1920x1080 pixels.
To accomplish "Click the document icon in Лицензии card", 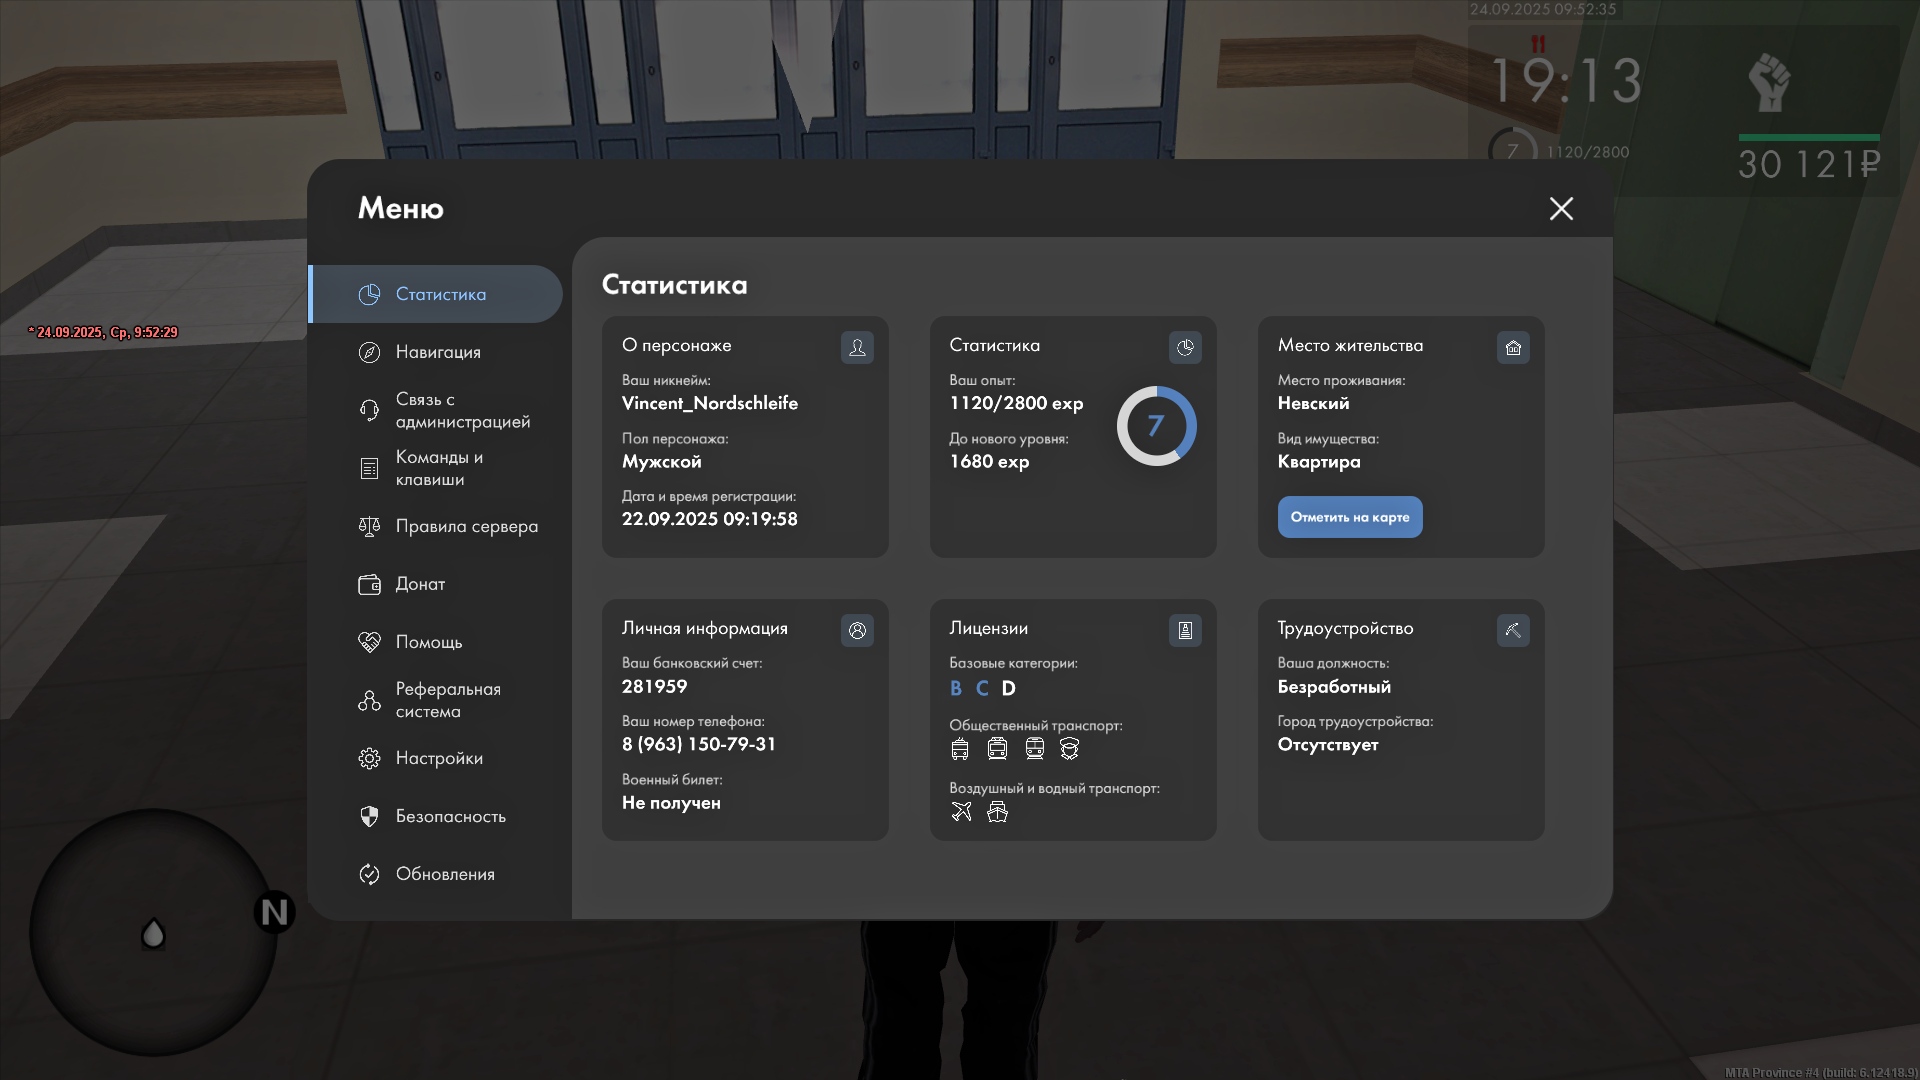I will point(1185,630).
